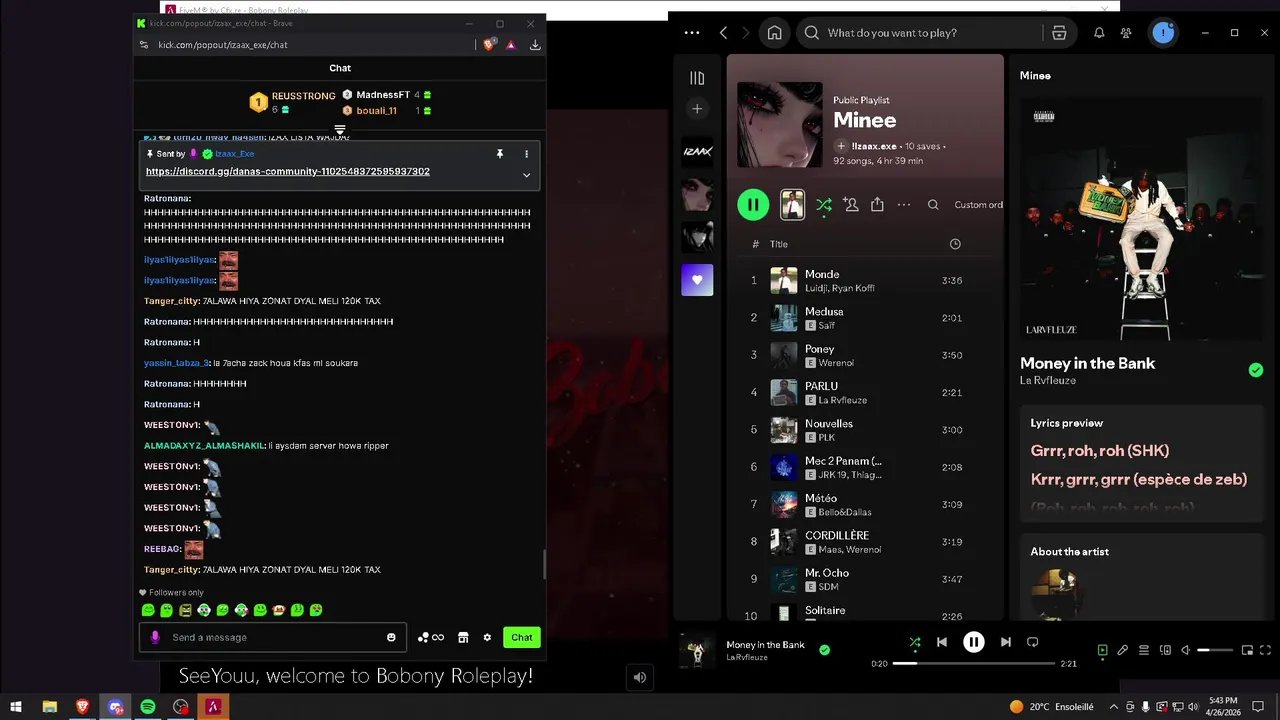The height and width of the screenshot is (720, 1280).
Task: Skip to next track
Action: [1006, 642]
